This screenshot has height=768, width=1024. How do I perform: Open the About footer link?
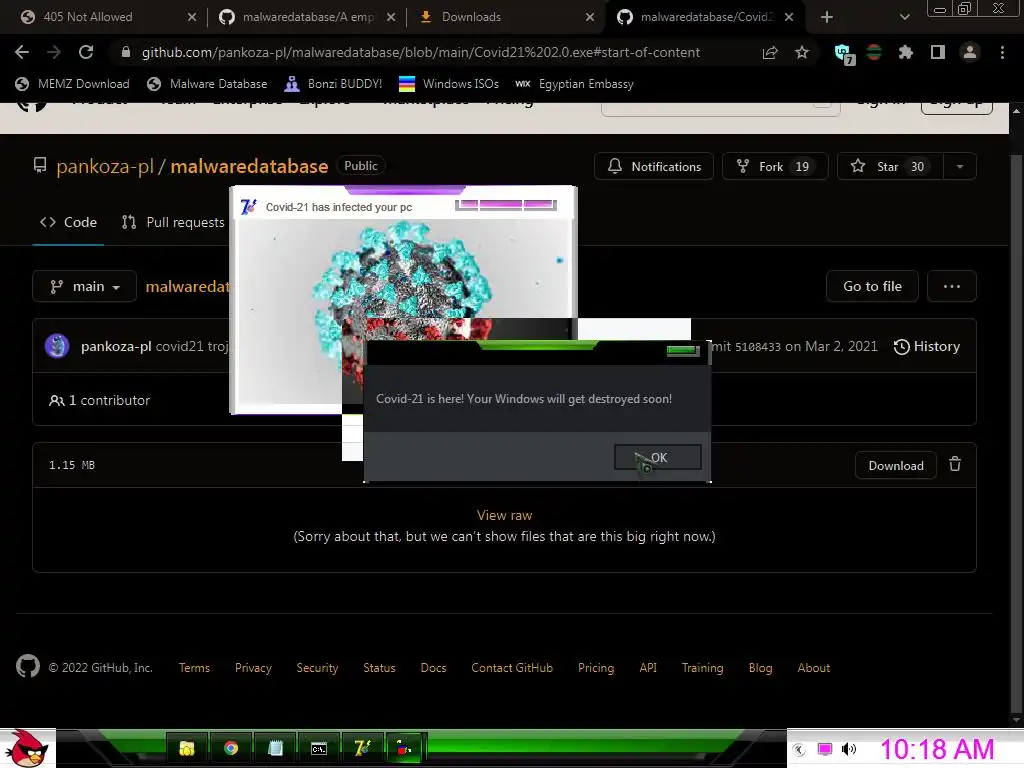coord(813,667)
